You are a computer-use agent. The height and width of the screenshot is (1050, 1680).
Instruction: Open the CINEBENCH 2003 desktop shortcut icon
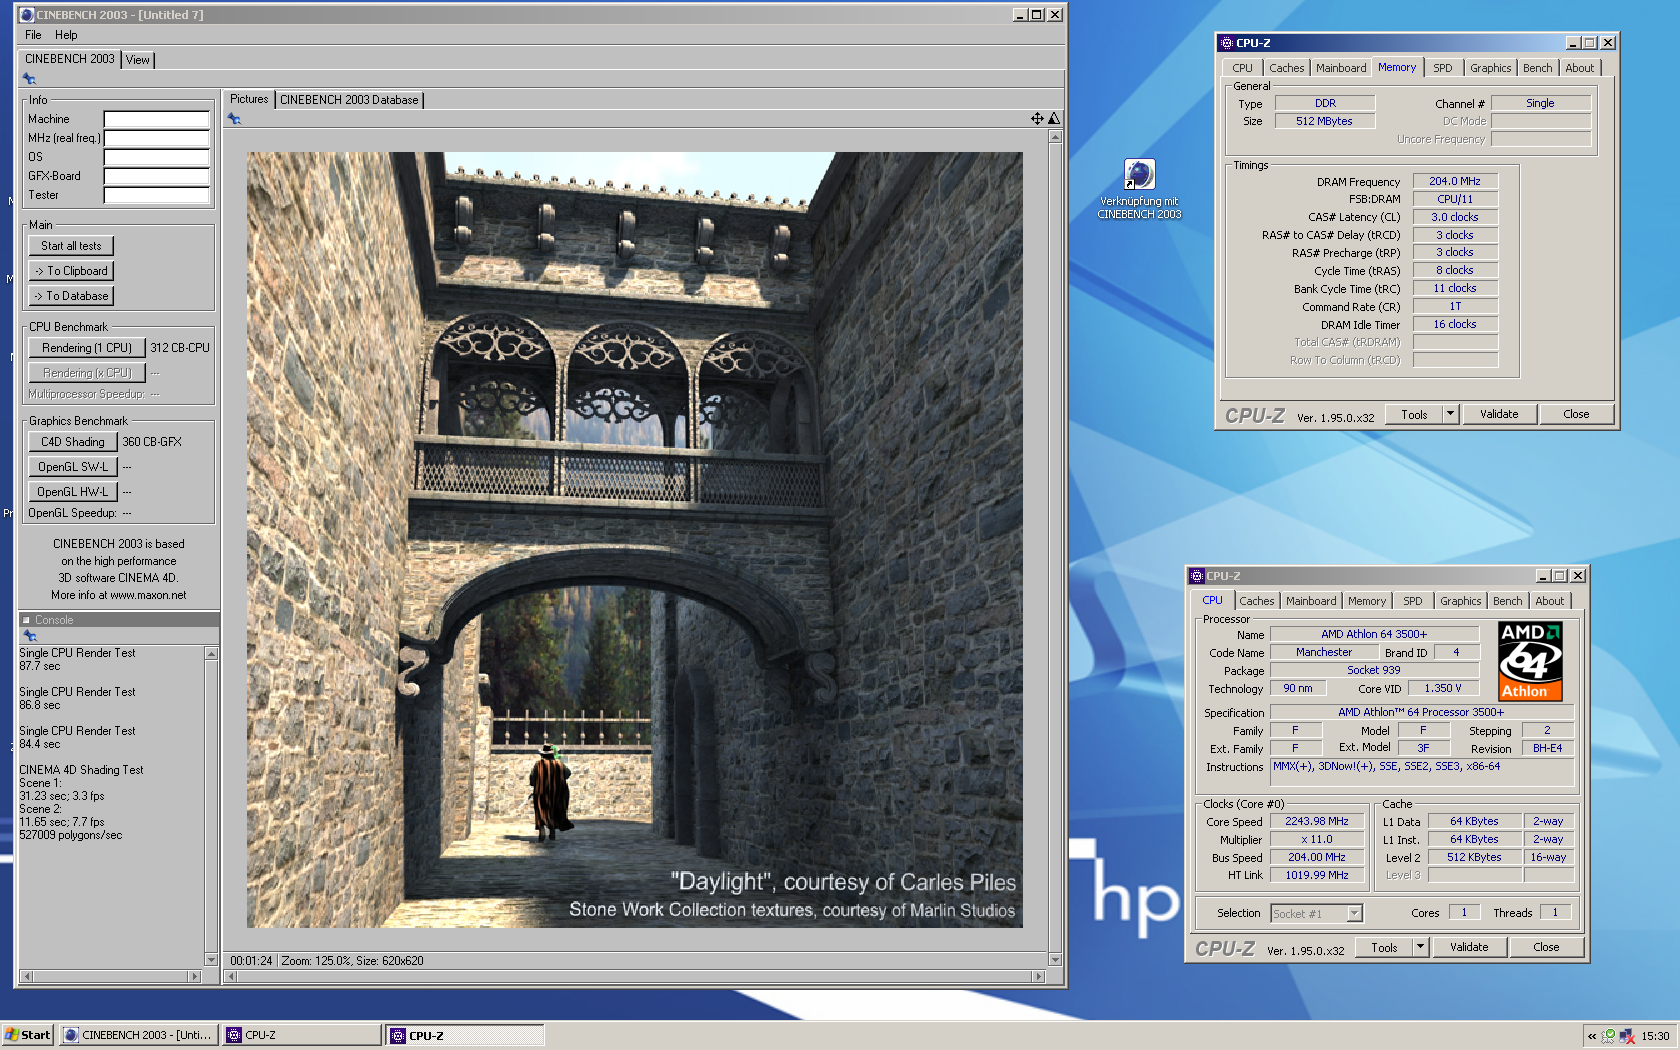[1139, 175]
